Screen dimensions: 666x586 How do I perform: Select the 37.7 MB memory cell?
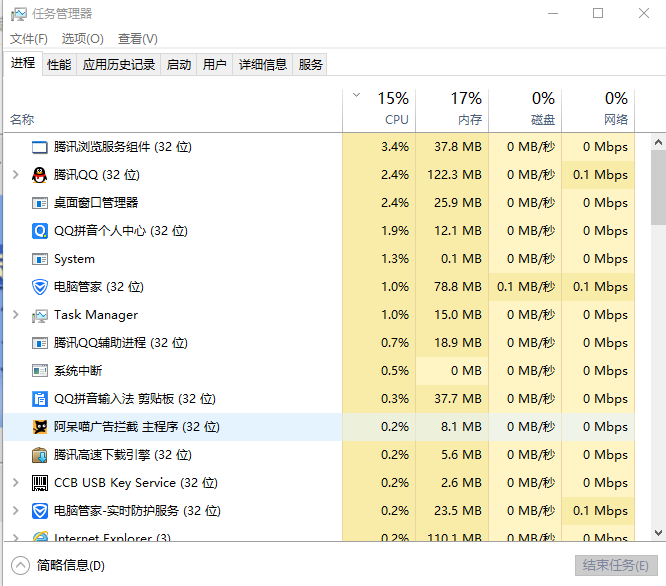pyautogui.click(x=452, y=399)
